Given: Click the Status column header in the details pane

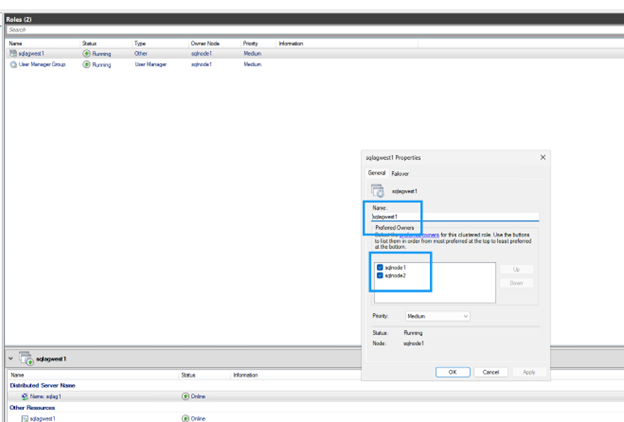Looking at the screenshot, I should click(204, 375).
